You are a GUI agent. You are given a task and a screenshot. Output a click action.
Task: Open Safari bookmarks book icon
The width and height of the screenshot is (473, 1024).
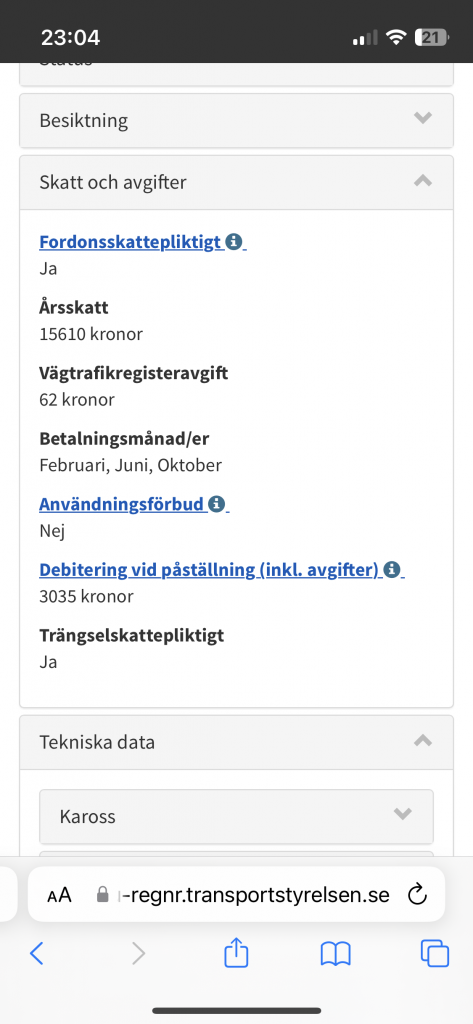pyautogui.click(x=336, y=954)
